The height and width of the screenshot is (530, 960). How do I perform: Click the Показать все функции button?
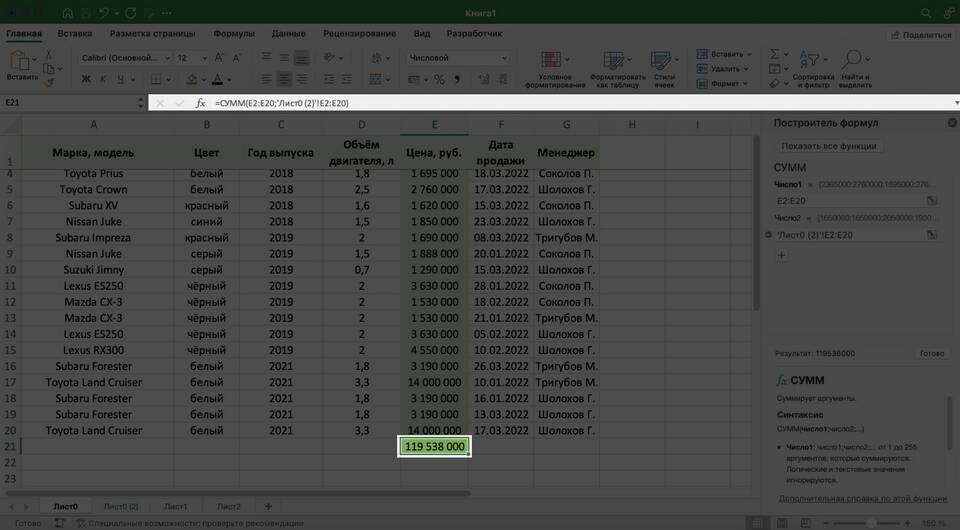(829, 146)
